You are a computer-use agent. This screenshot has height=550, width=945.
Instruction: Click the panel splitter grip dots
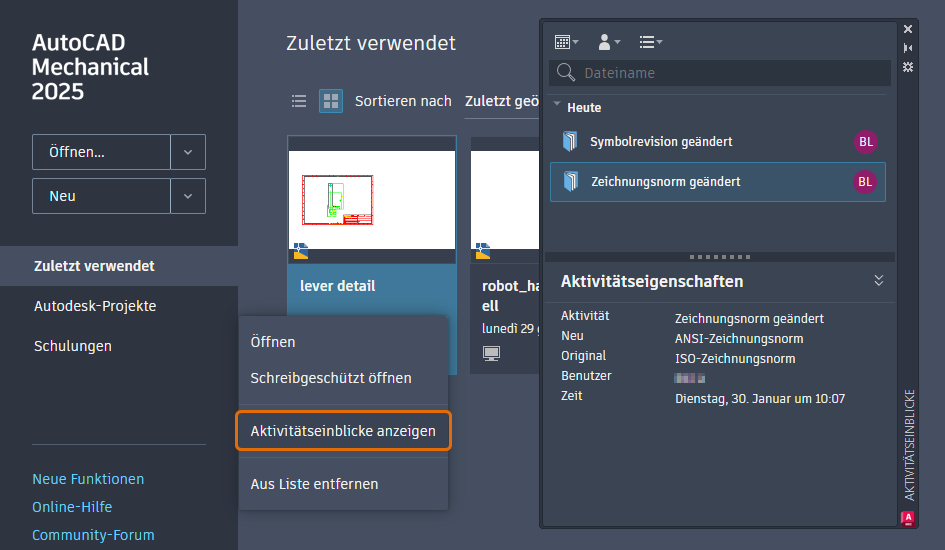720,257
